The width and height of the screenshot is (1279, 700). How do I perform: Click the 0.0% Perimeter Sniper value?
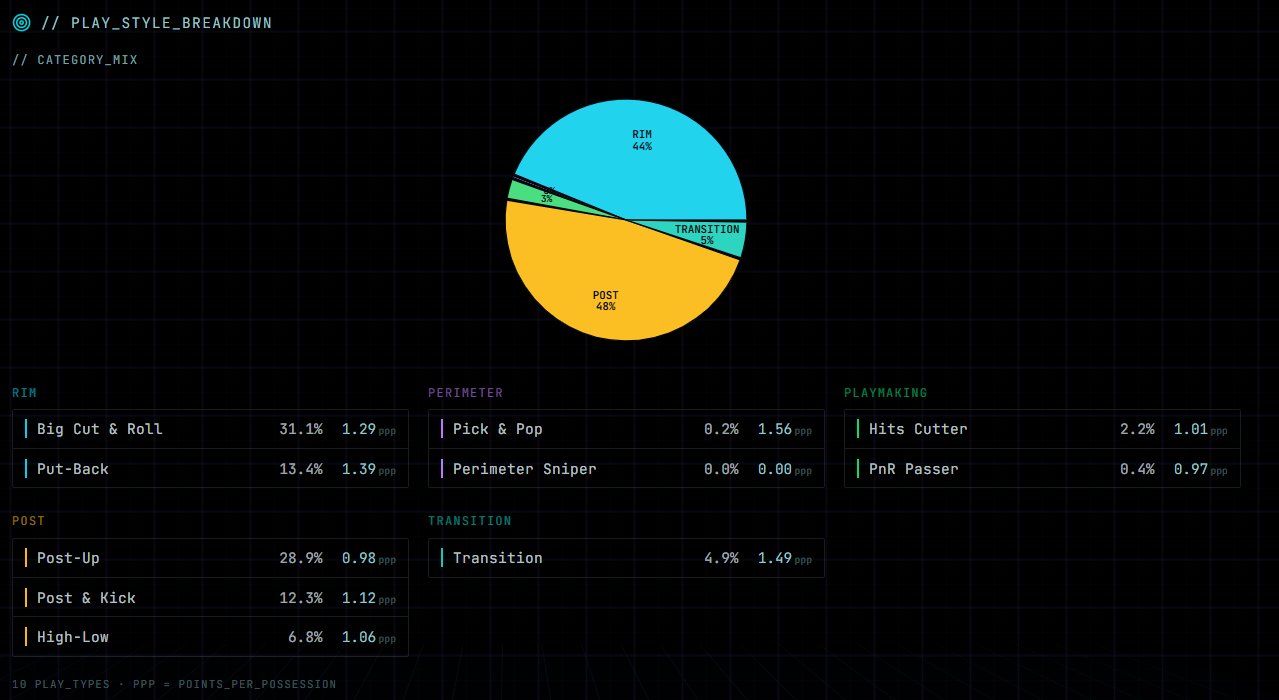click(721, 469)
